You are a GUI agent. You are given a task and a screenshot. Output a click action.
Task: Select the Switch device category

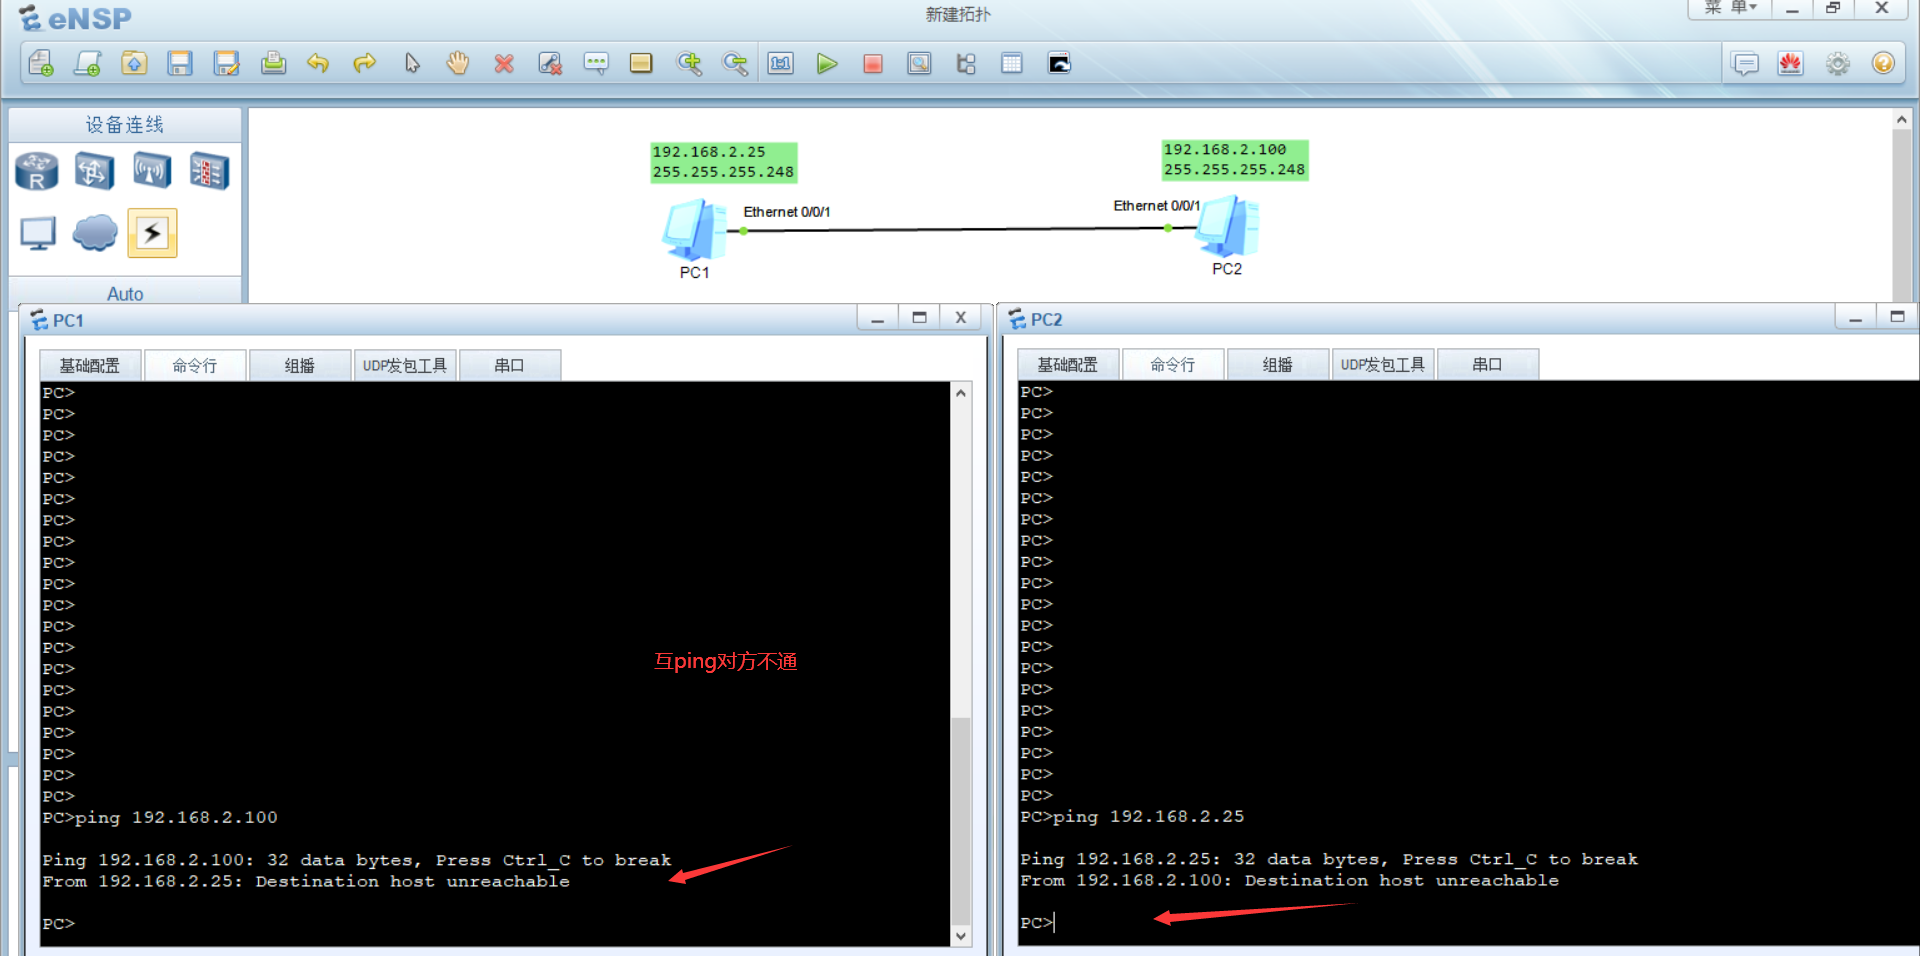94,171
